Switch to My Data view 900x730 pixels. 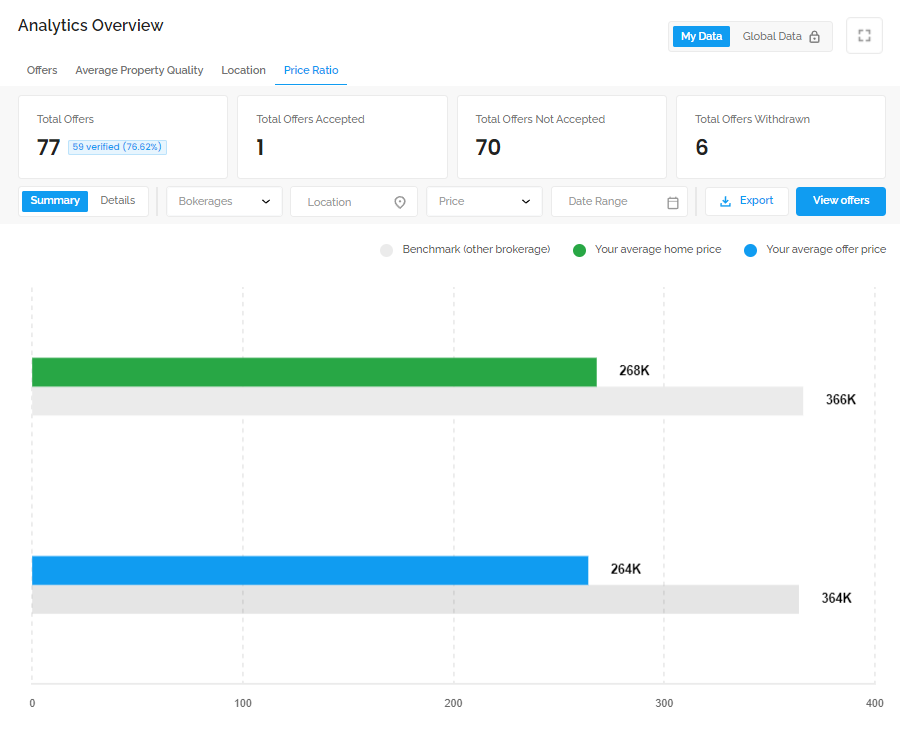point(701,36)
